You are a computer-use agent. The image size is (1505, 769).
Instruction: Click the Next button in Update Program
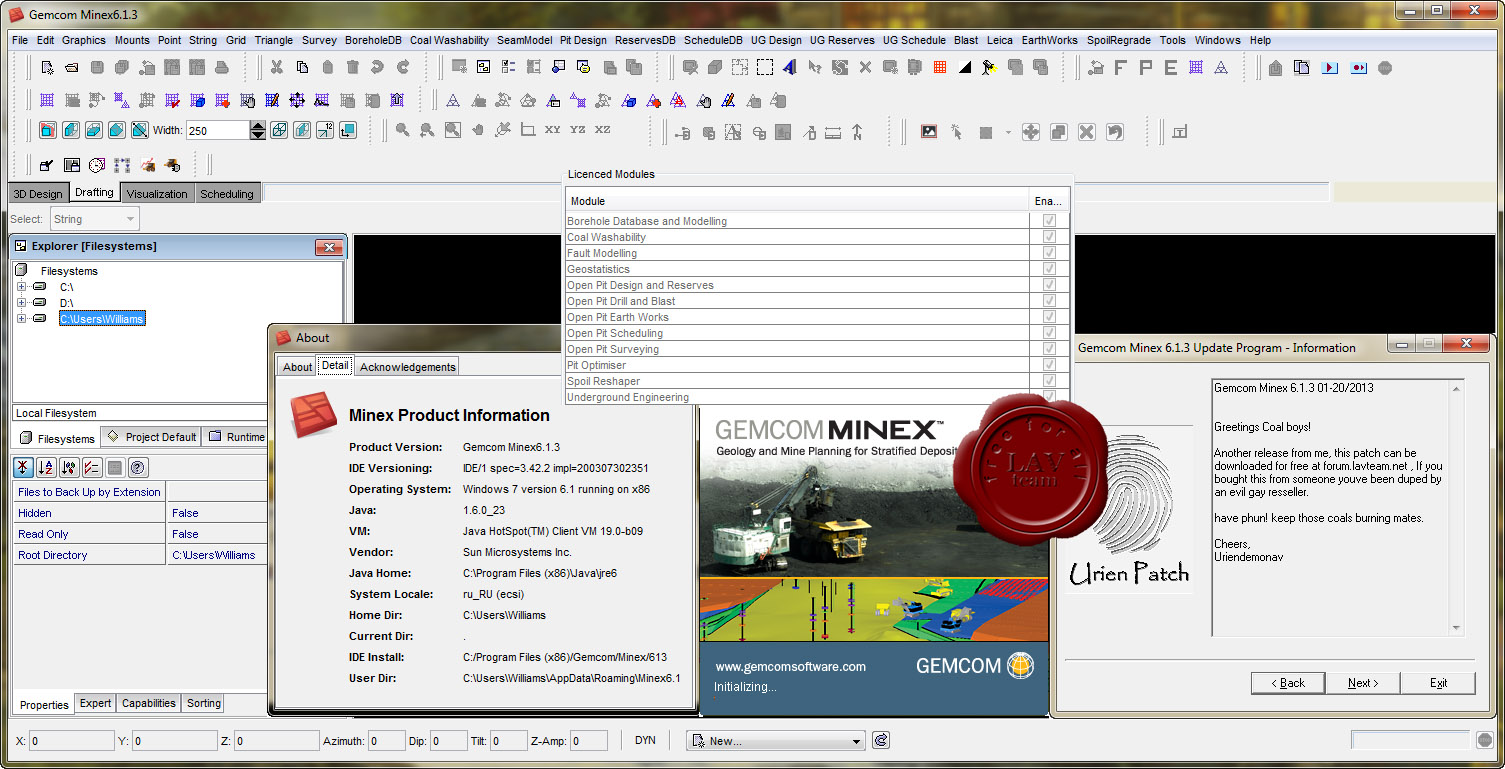pos(1362,683)
